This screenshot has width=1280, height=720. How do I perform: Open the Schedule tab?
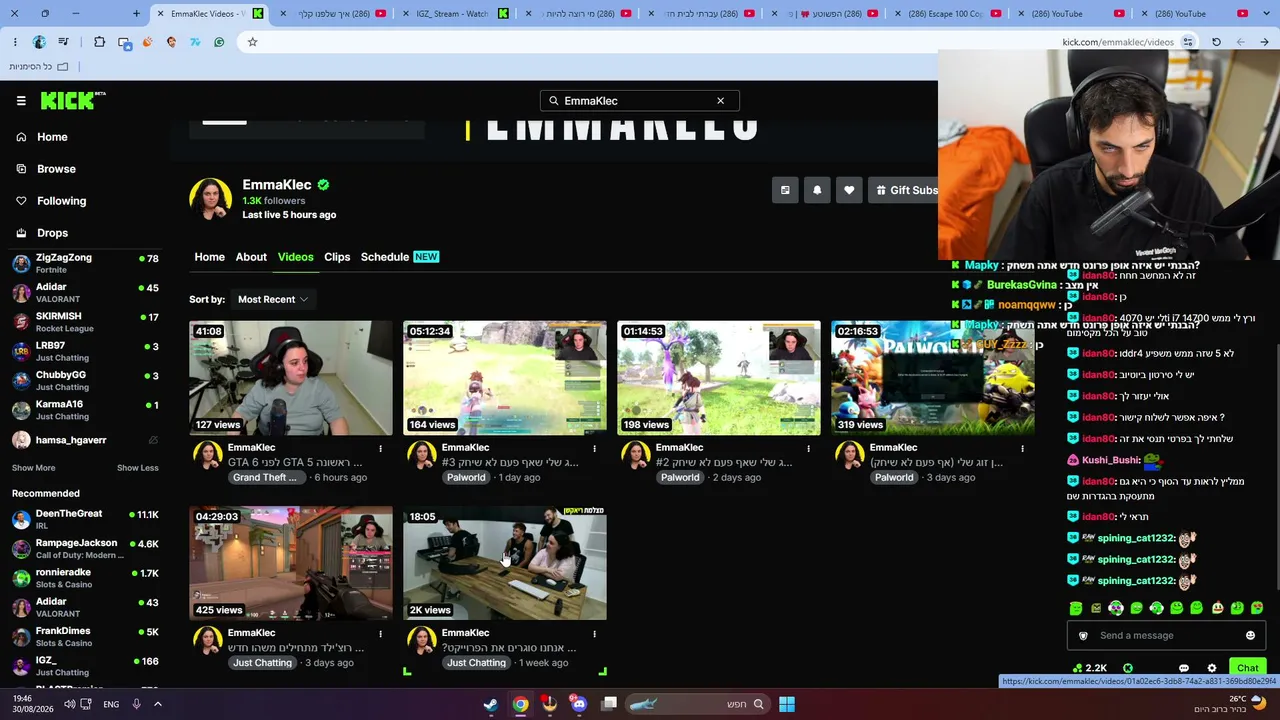tap(399, 257)
